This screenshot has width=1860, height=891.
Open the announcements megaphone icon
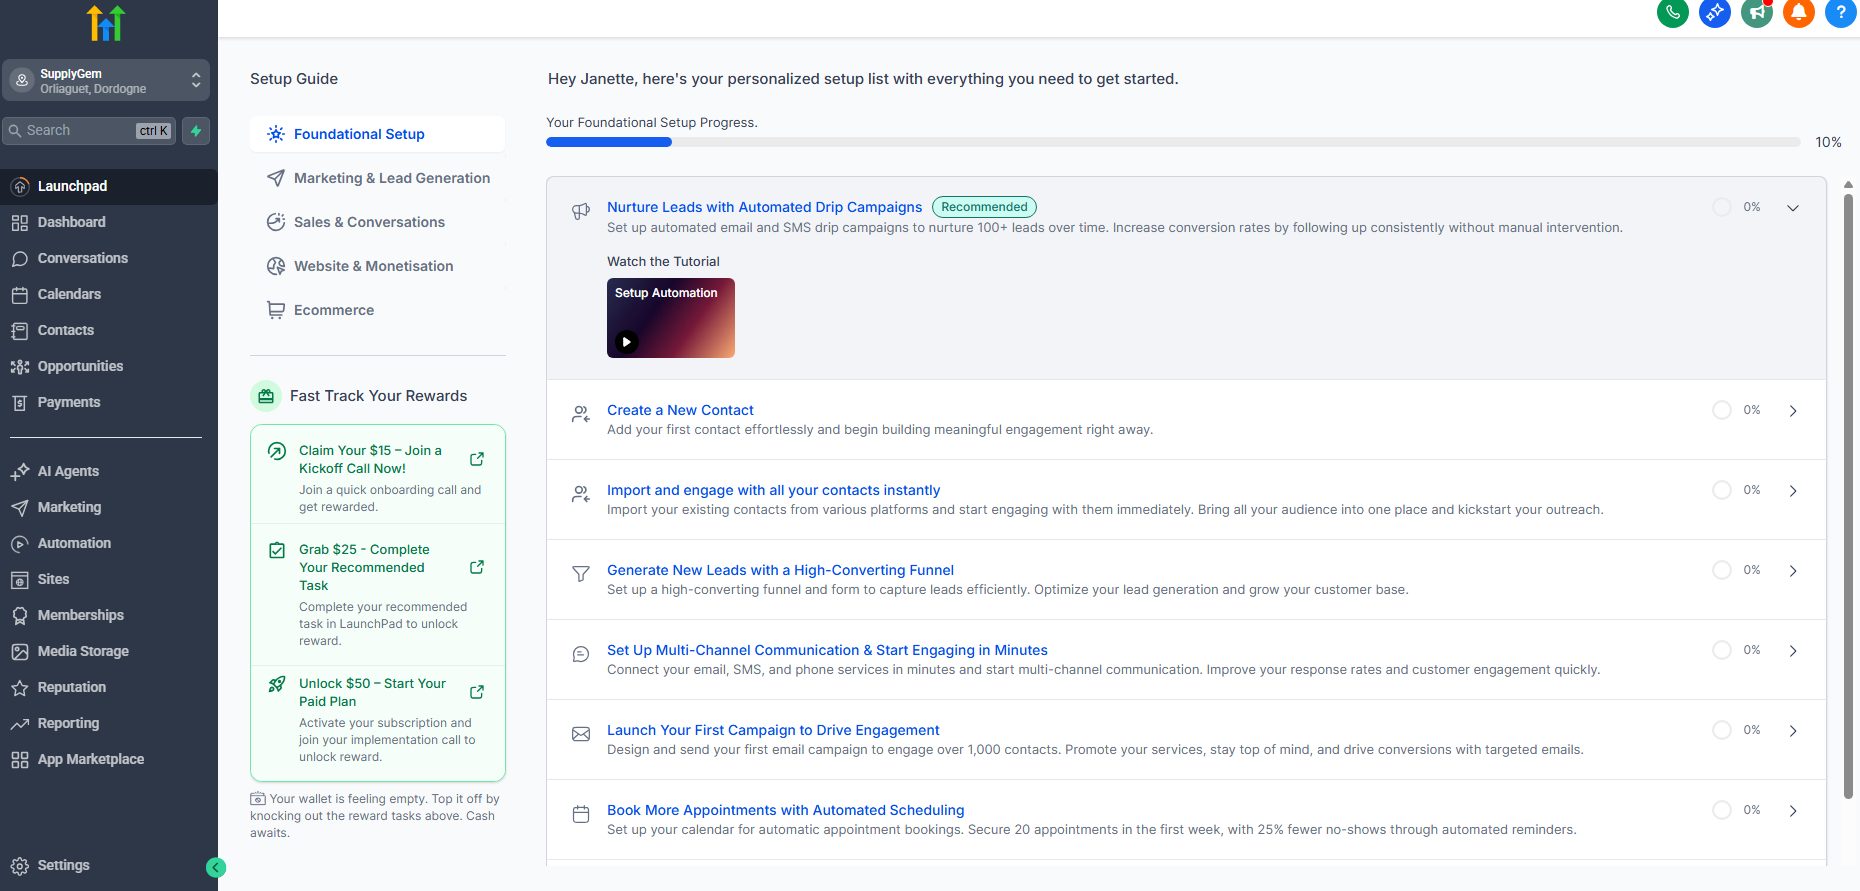pyautogui.click(x=1757, y=12)
